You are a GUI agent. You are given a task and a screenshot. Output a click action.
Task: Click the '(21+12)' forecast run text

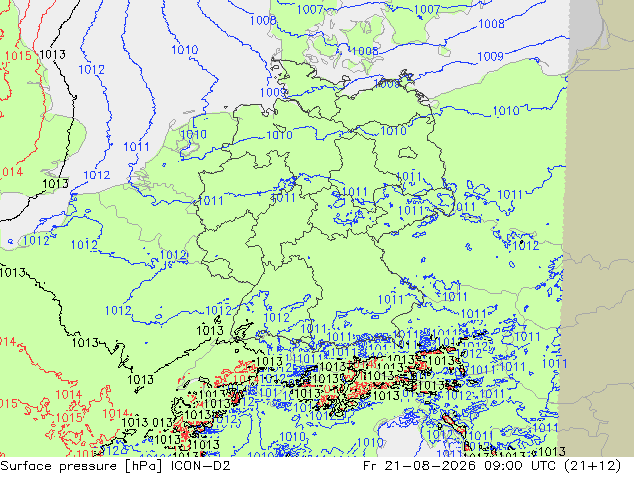point(594,466)
